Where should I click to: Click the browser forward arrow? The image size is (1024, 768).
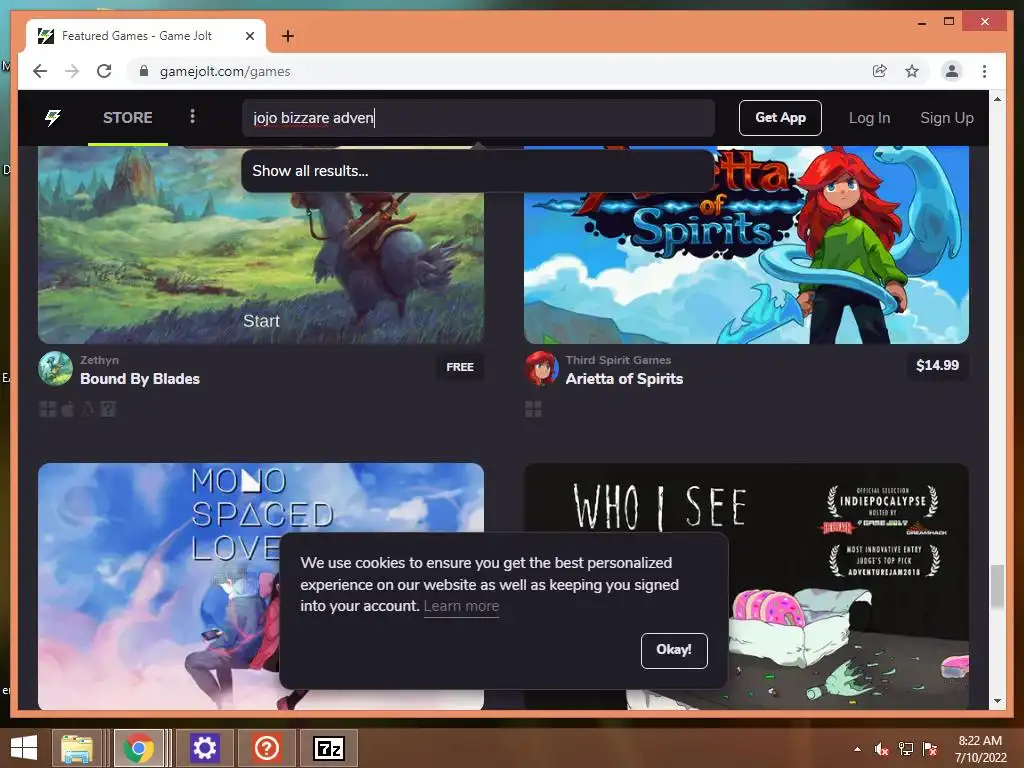(x=72, y=71)
